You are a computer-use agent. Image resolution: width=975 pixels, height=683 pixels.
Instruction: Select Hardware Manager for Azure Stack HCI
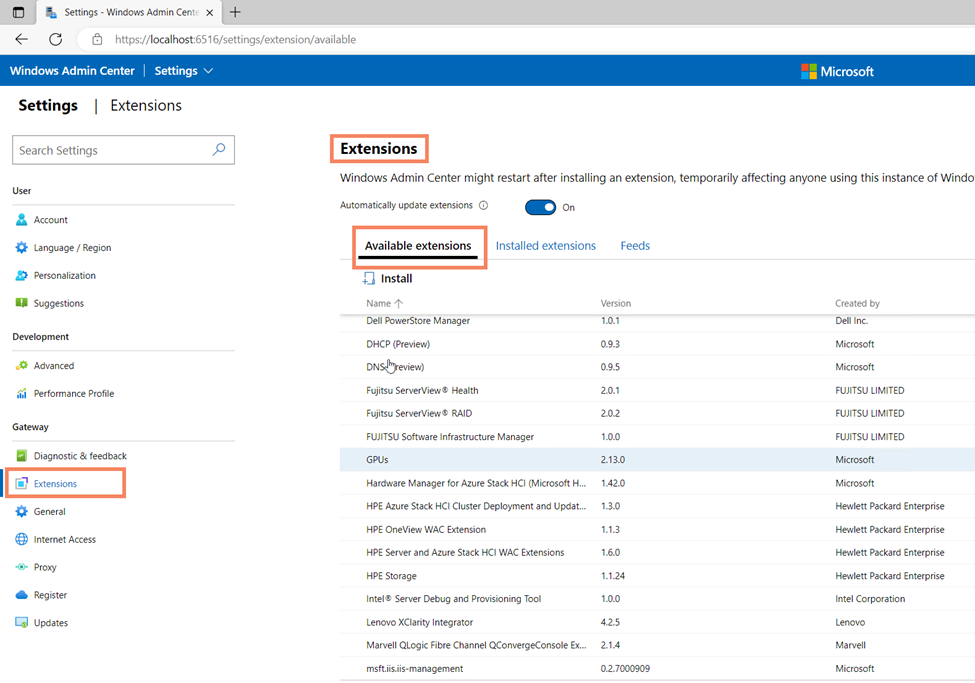click(x=657, y=483)
